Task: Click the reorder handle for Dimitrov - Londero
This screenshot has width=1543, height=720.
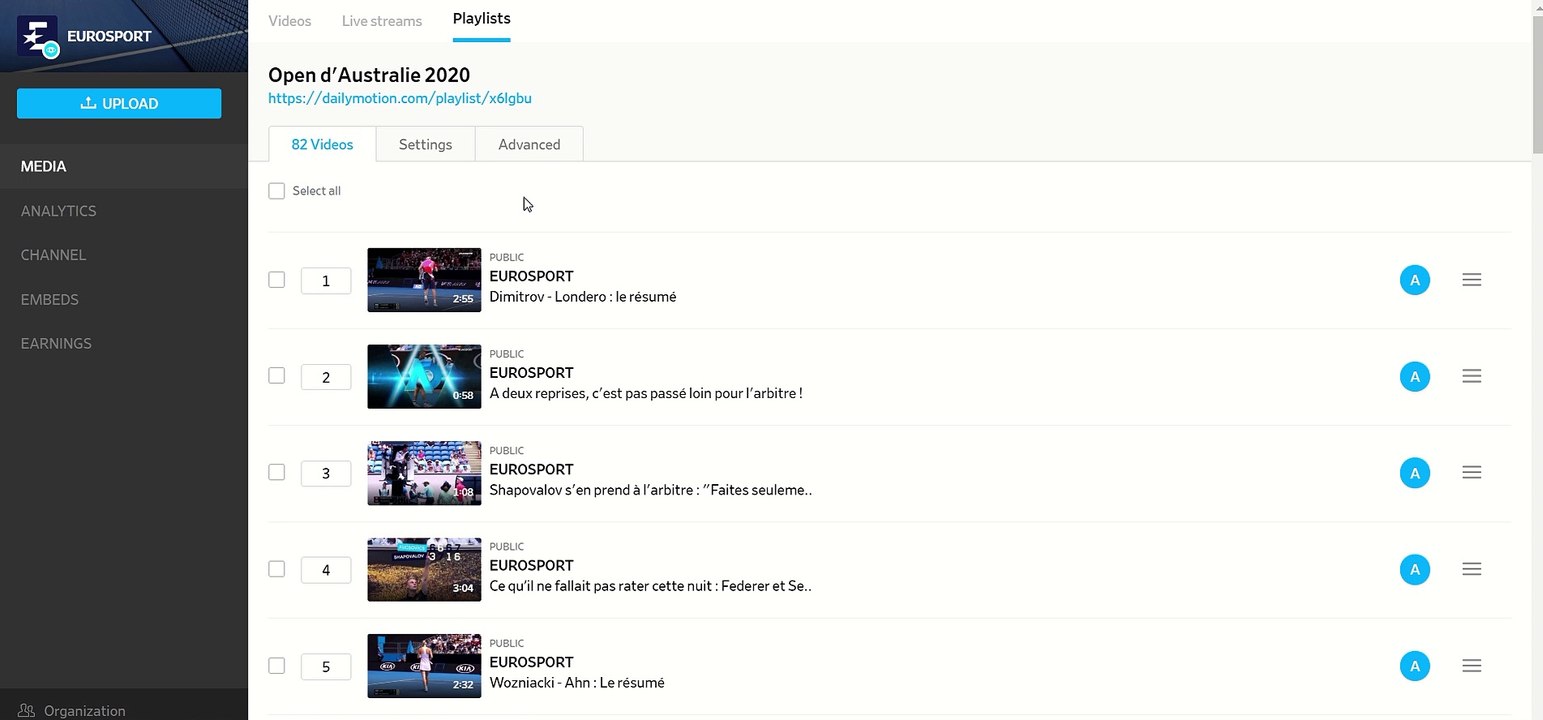Action: tap(1471, 280)
